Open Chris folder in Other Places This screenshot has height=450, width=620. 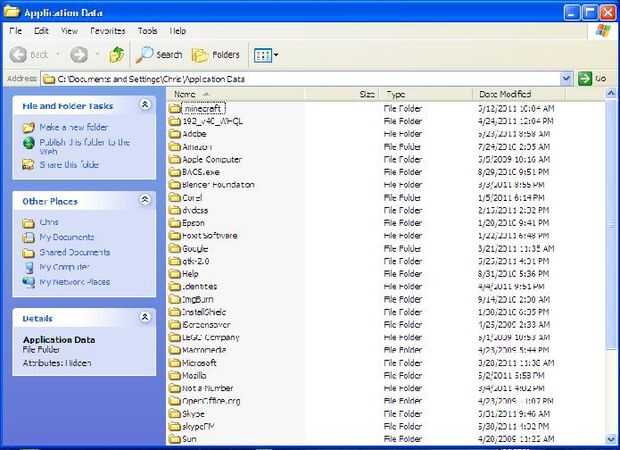click(49, 222)
